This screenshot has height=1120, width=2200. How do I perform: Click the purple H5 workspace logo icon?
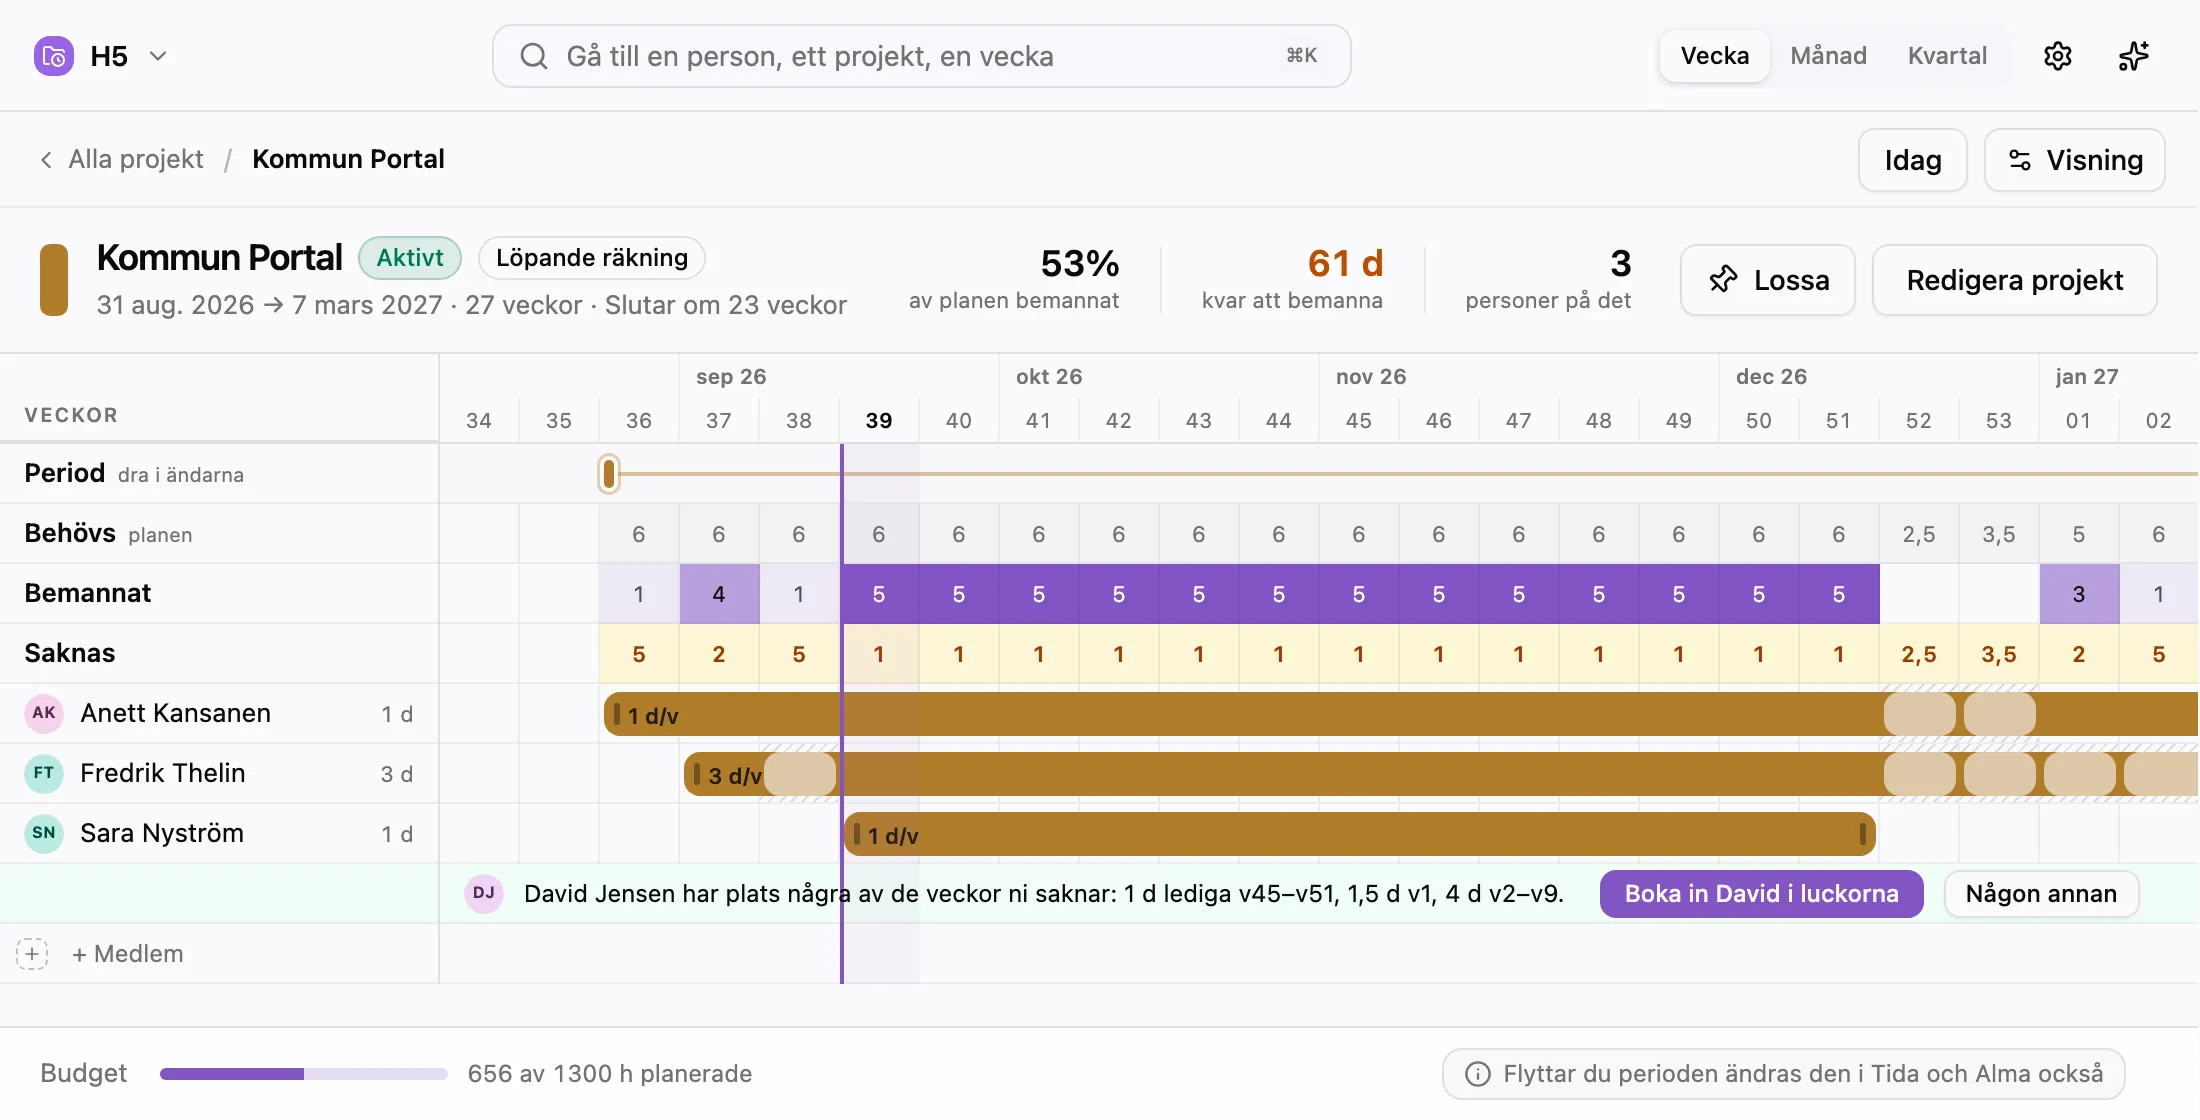[x=54, y=56]
